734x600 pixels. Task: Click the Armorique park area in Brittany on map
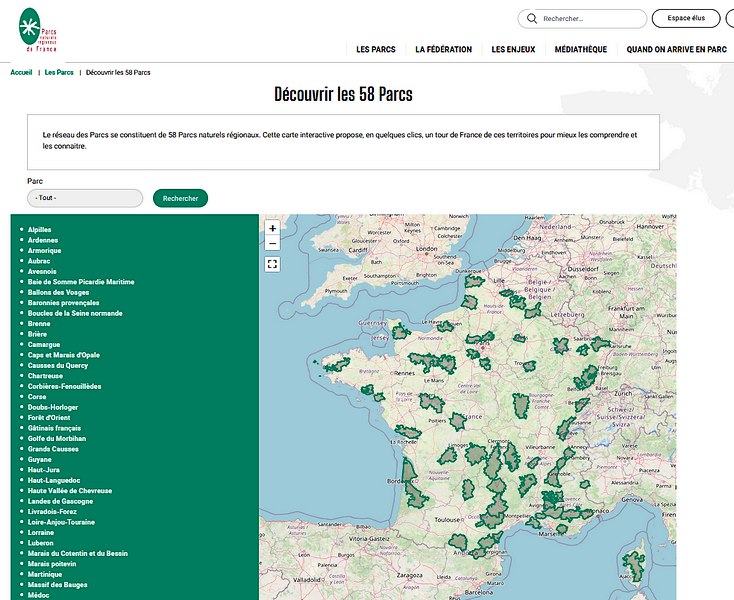click(x=338, y=365)
